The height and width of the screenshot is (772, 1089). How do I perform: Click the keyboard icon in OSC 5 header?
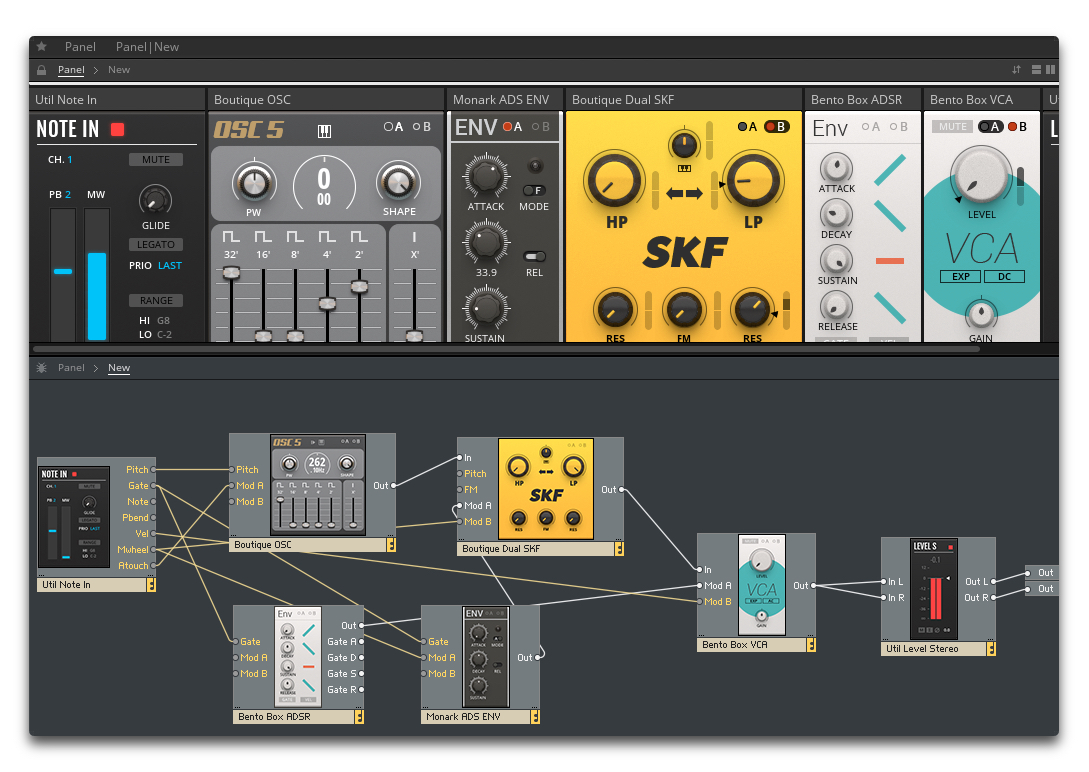pyautogui.click(x=322, y=129)
